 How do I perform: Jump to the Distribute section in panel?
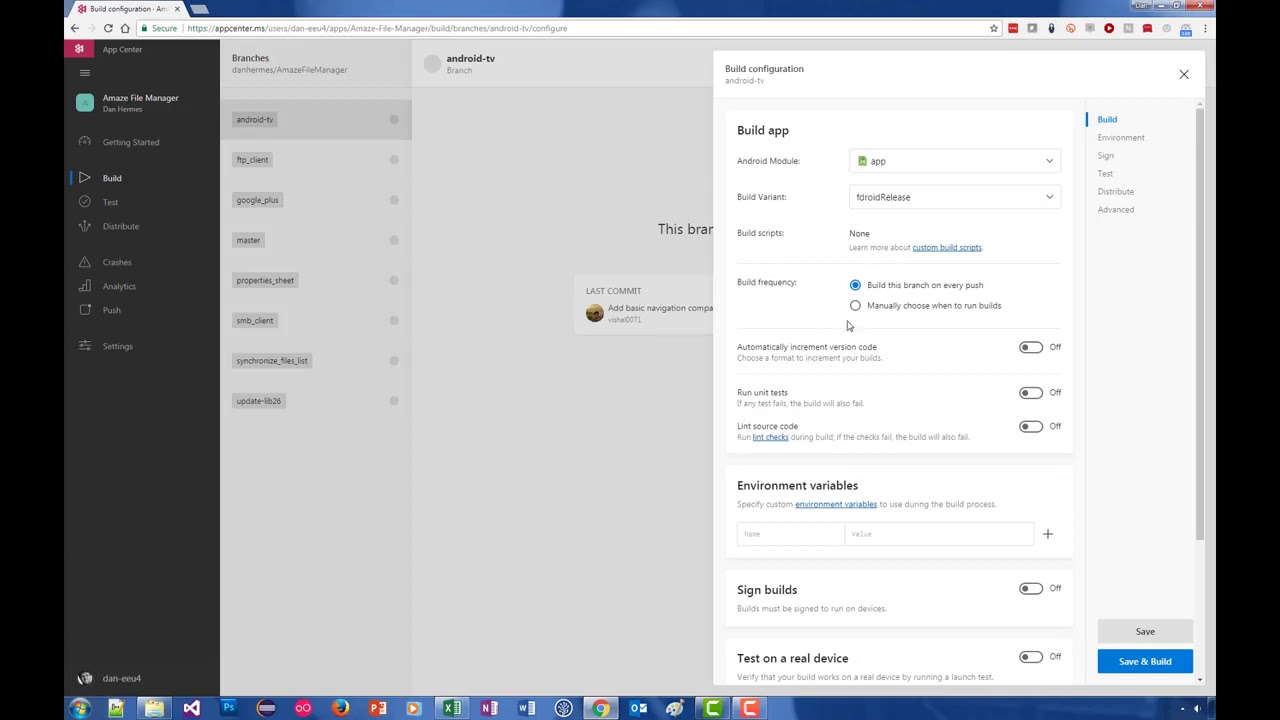pyautogui.click(x=1115, y=191)
